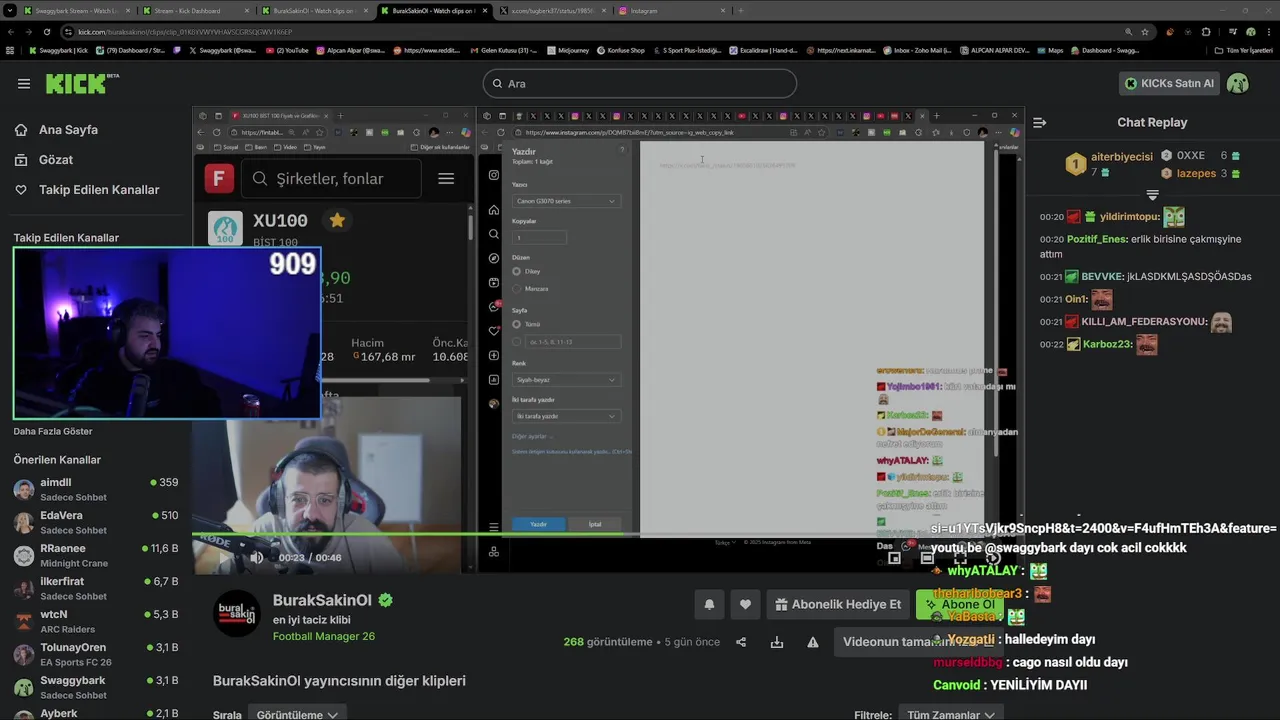Screen dimensions: 1280x720
Task: Open the Kick hamburger menu
Action: pyautogui.click(x=23, y=84)
